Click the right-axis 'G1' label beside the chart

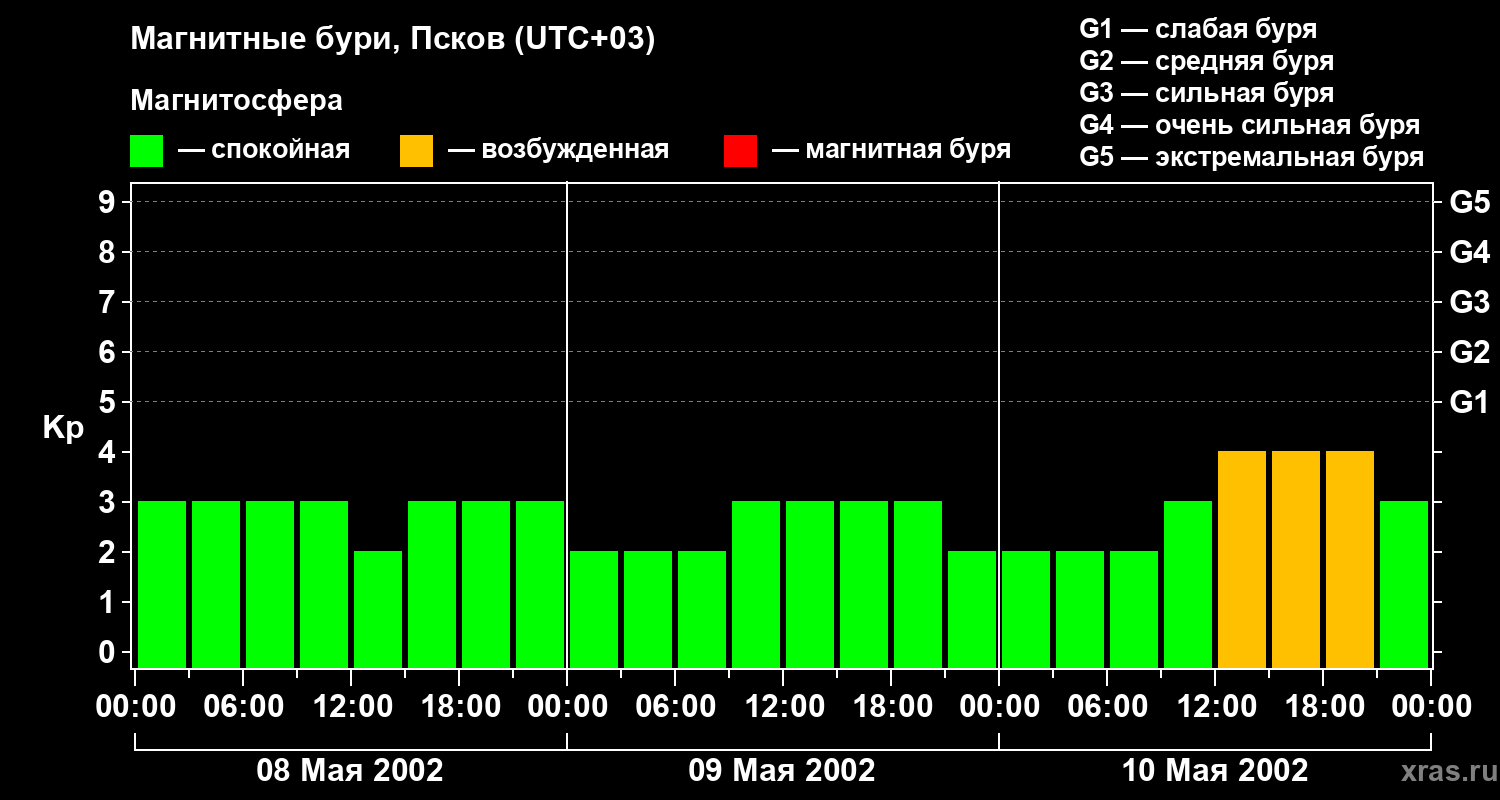(x=1469, y=402)
